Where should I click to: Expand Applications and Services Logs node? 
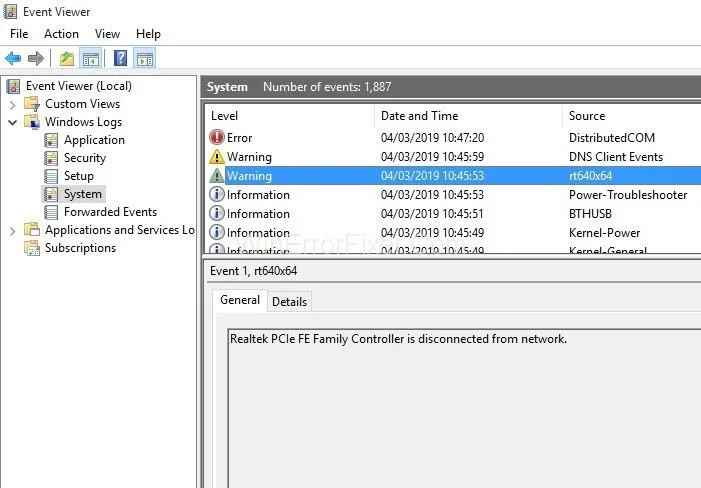pyautogui.click(x=13, y=231)
